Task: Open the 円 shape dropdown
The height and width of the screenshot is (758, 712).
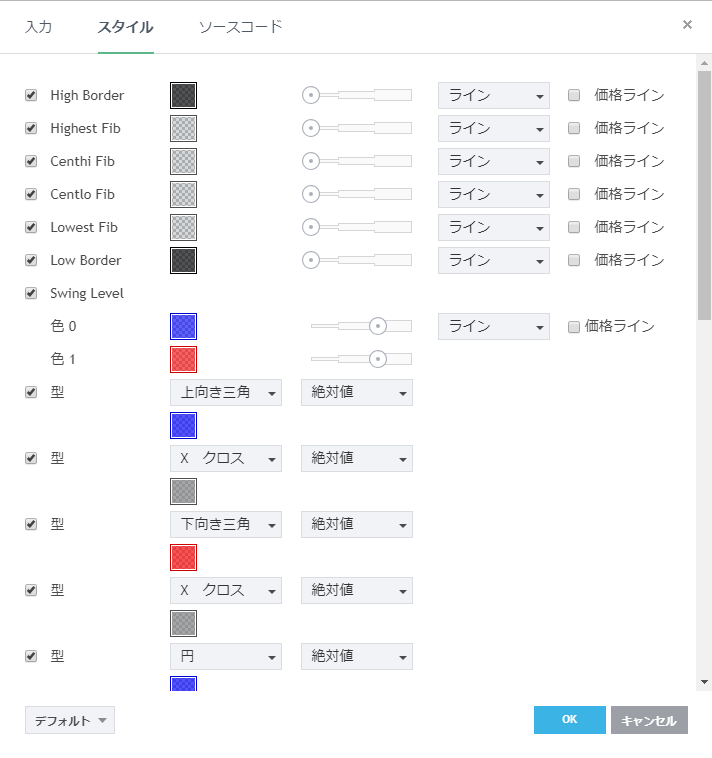Action: [226, 657]
